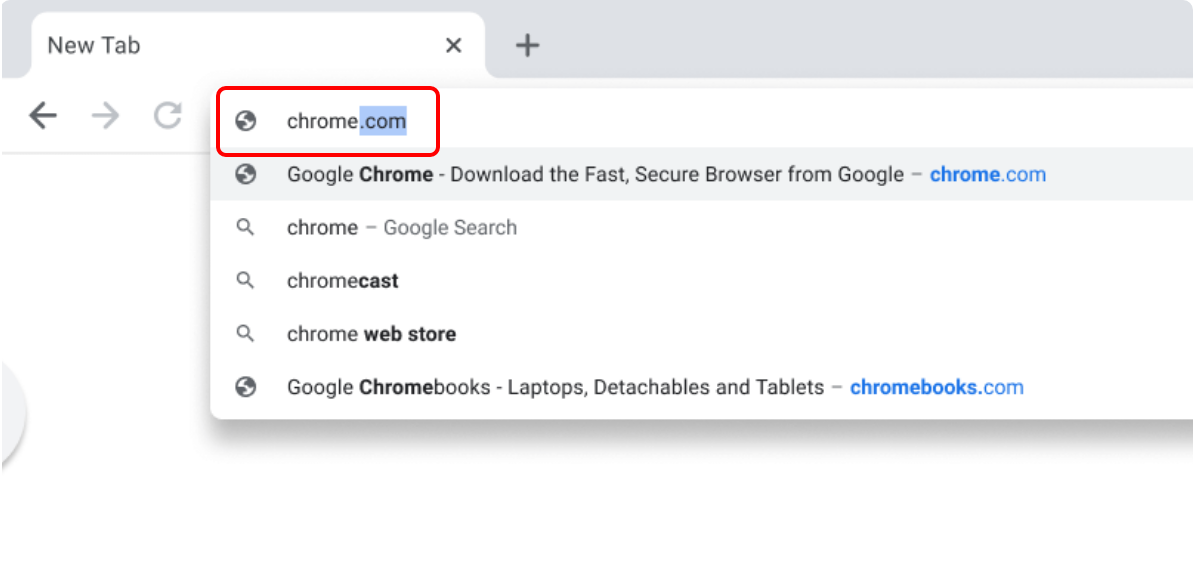Choose the "chrome – Google Search" suggestion
The width and height of the screenshot is (1193, 582).
(x=402, y=227)
